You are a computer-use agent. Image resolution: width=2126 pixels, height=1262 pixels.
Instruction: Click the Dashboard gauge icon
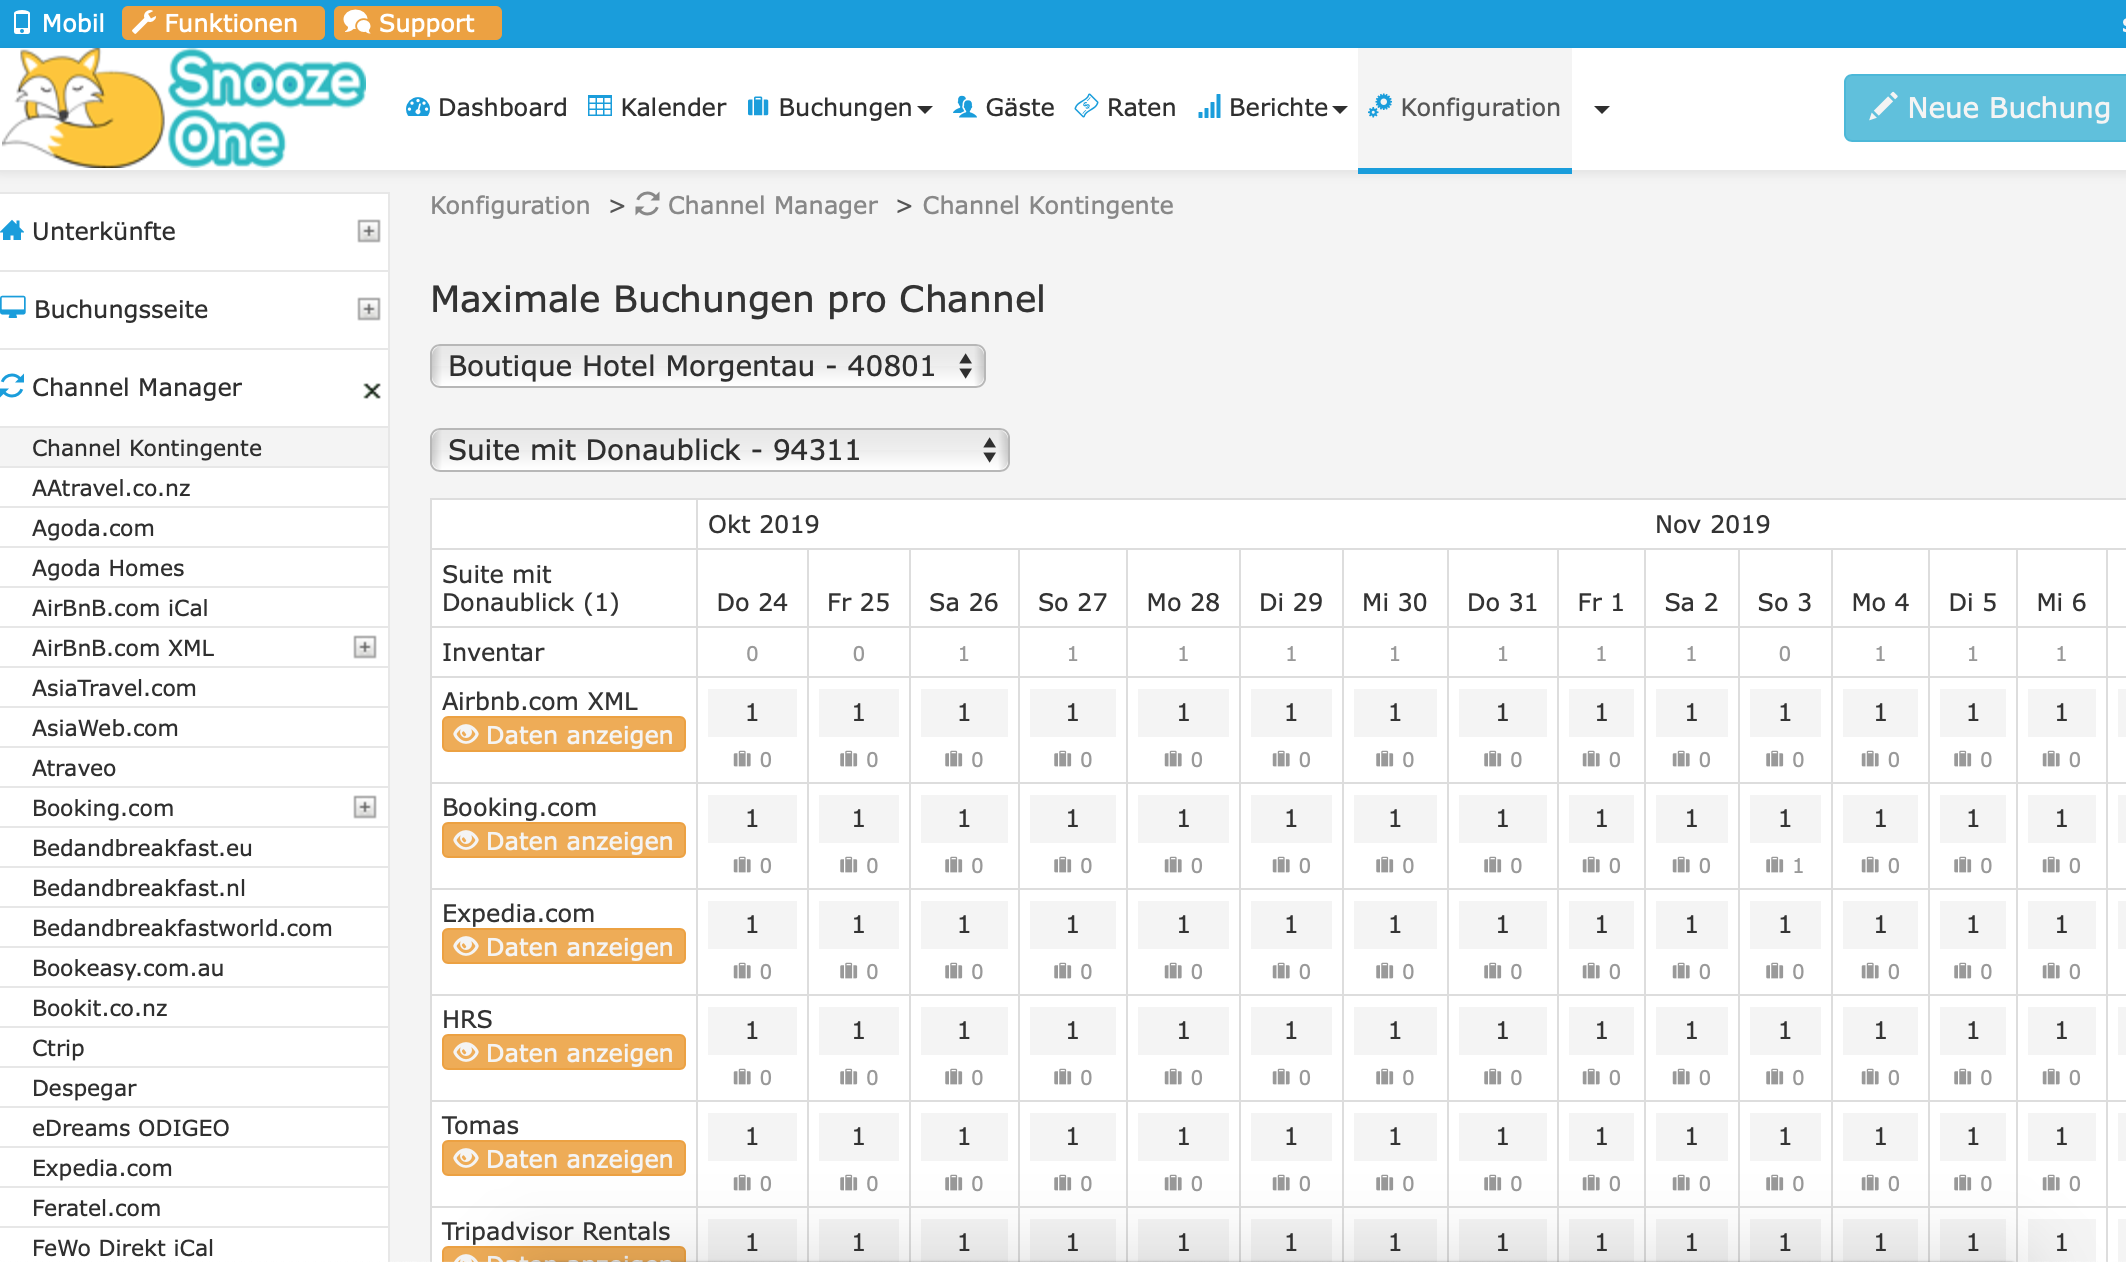click(x=417, y=107)
